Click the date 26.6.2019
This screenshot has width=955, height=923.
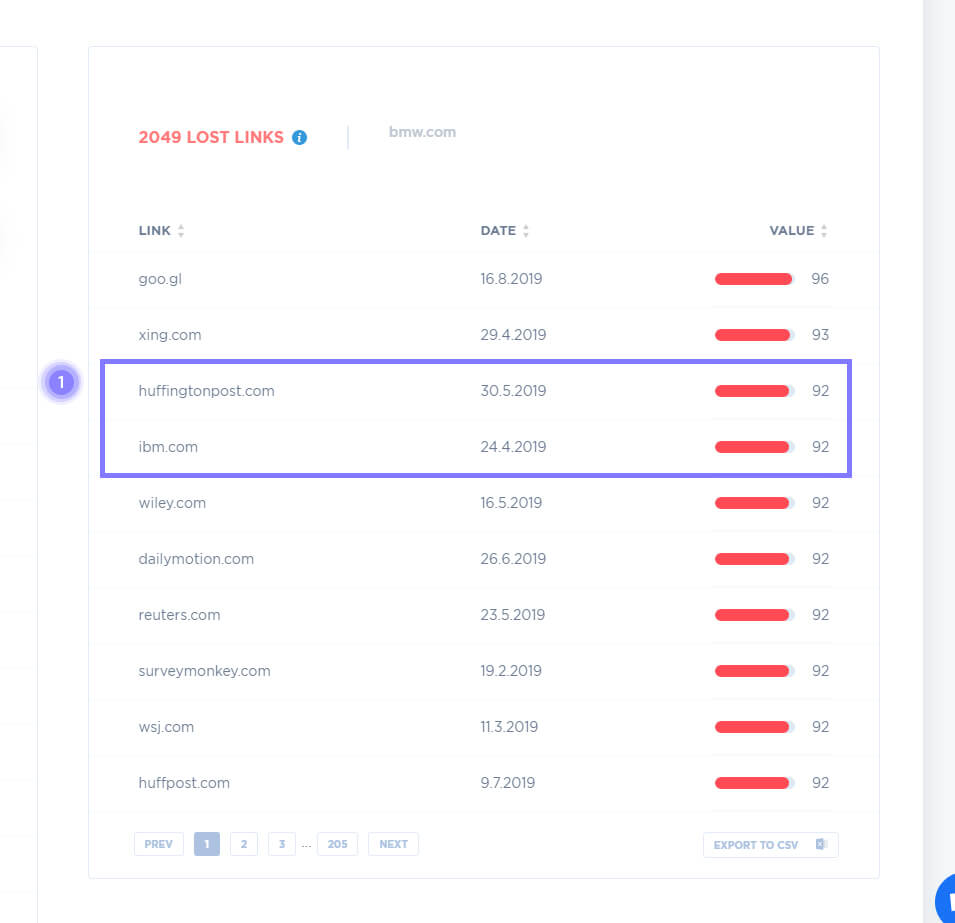[513, 559]
